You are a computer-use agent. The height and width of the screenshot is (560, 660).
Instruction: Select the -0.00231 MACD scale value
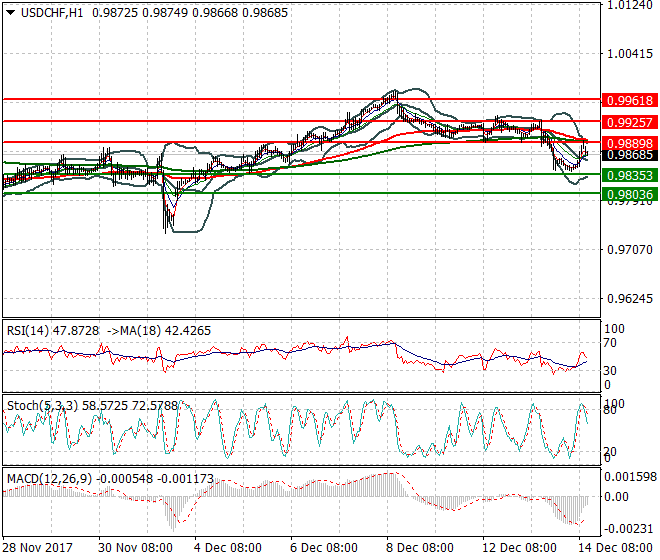[x=630, y=528]
